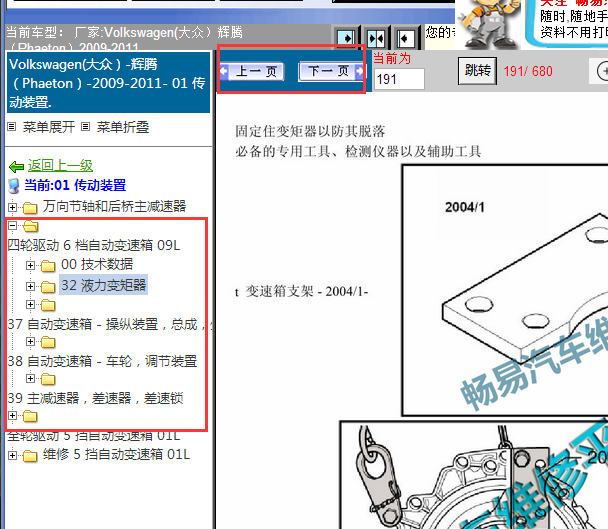This screenshot has height=529, width=608.
Task: Select 00 技术数据 tree item
Action: tap(97, 264)
